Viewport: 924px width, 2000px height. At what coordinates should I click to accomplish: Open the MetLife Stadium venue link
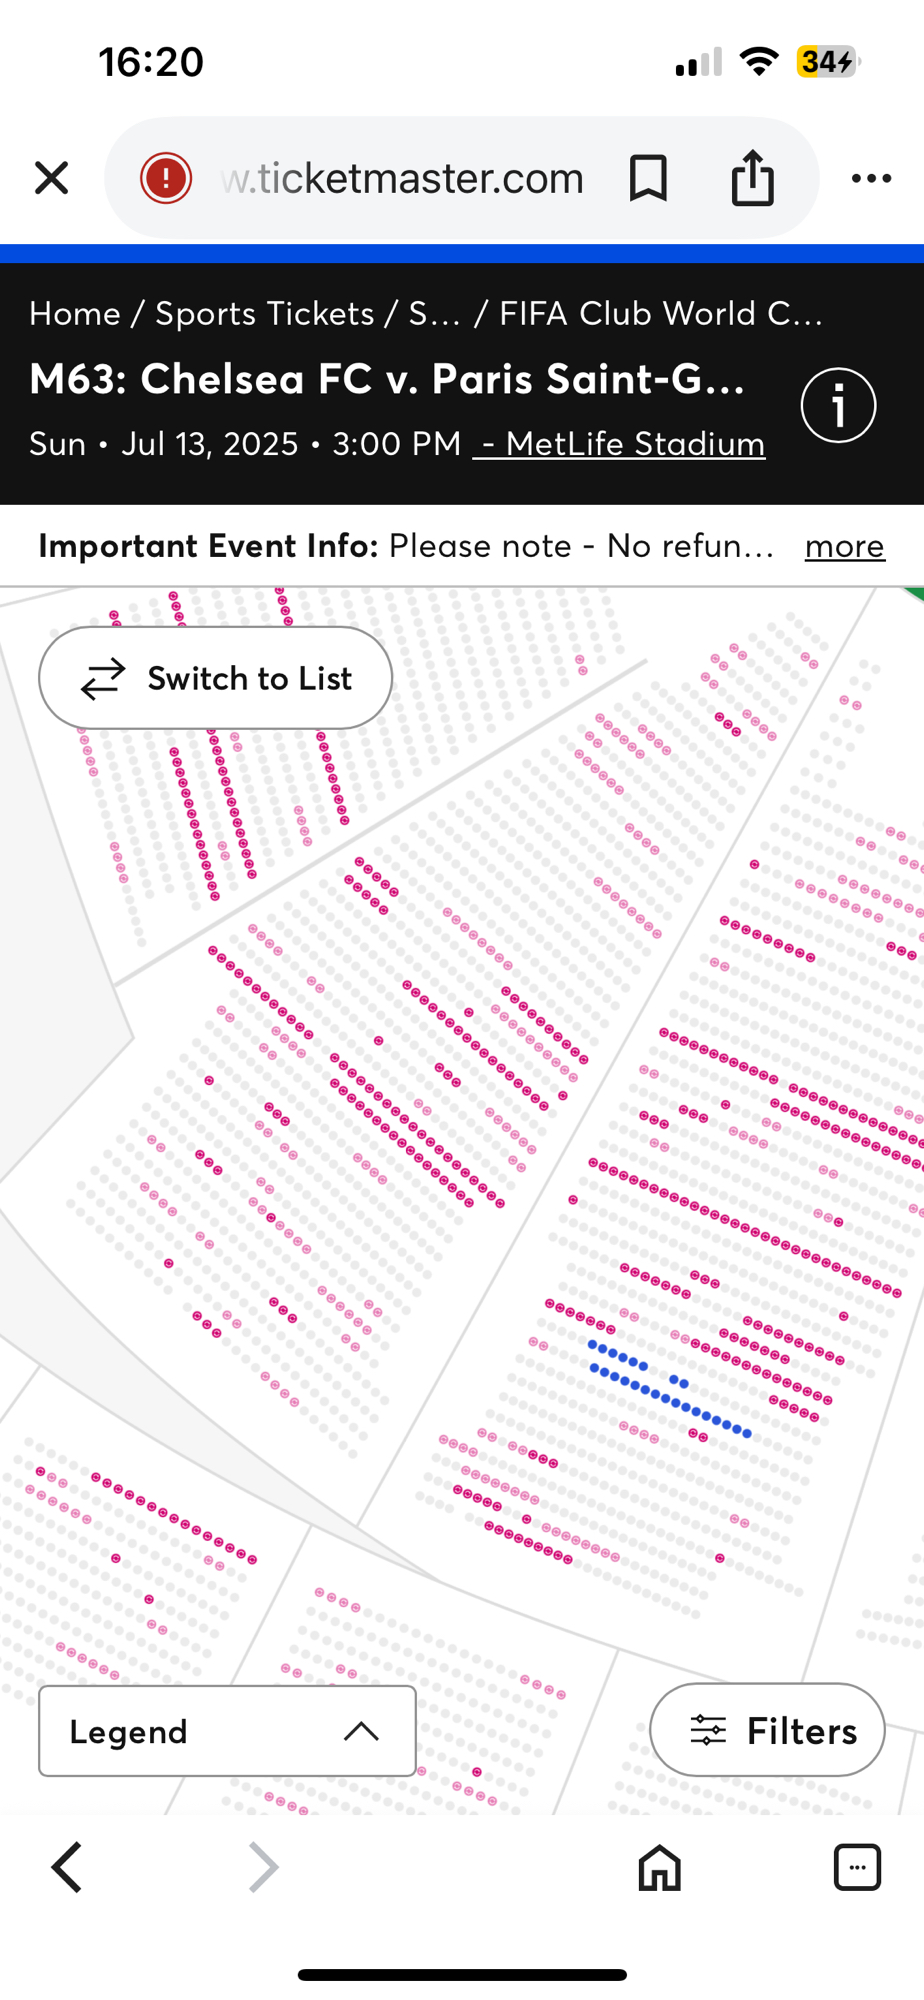[620, 443]
